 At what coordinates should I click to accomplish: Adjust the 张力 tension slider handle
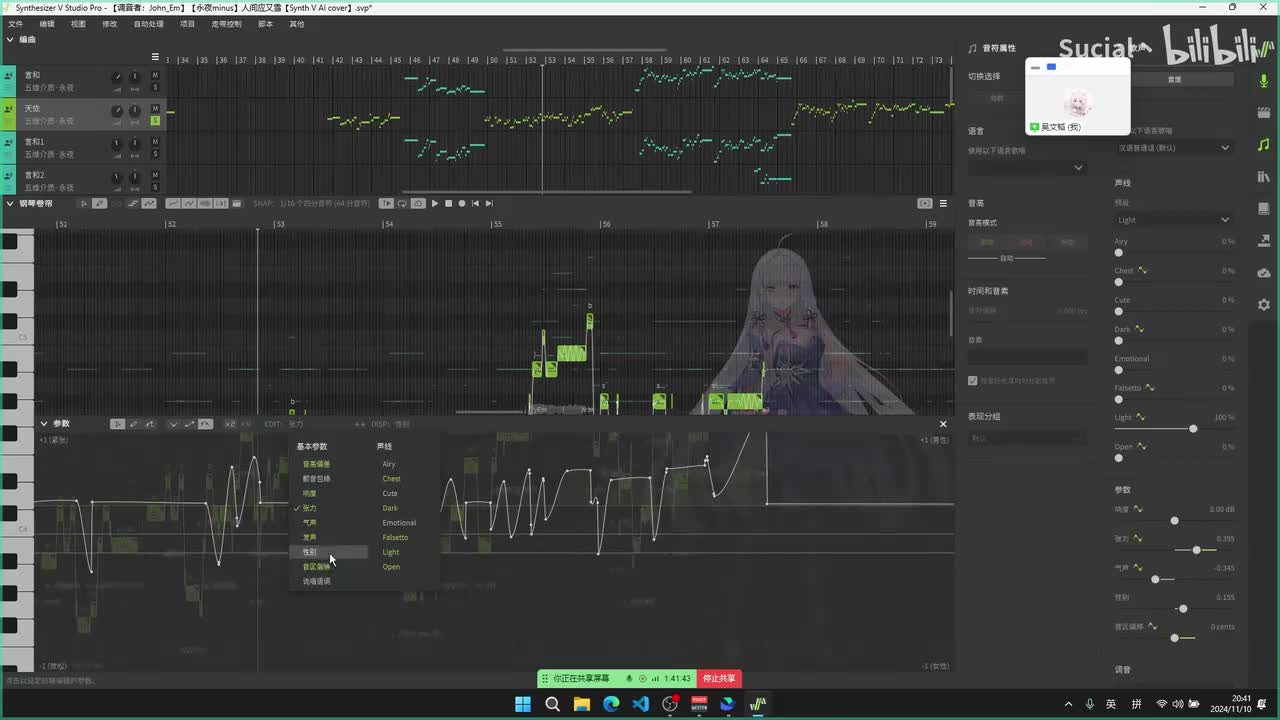tap(1196, 550)
